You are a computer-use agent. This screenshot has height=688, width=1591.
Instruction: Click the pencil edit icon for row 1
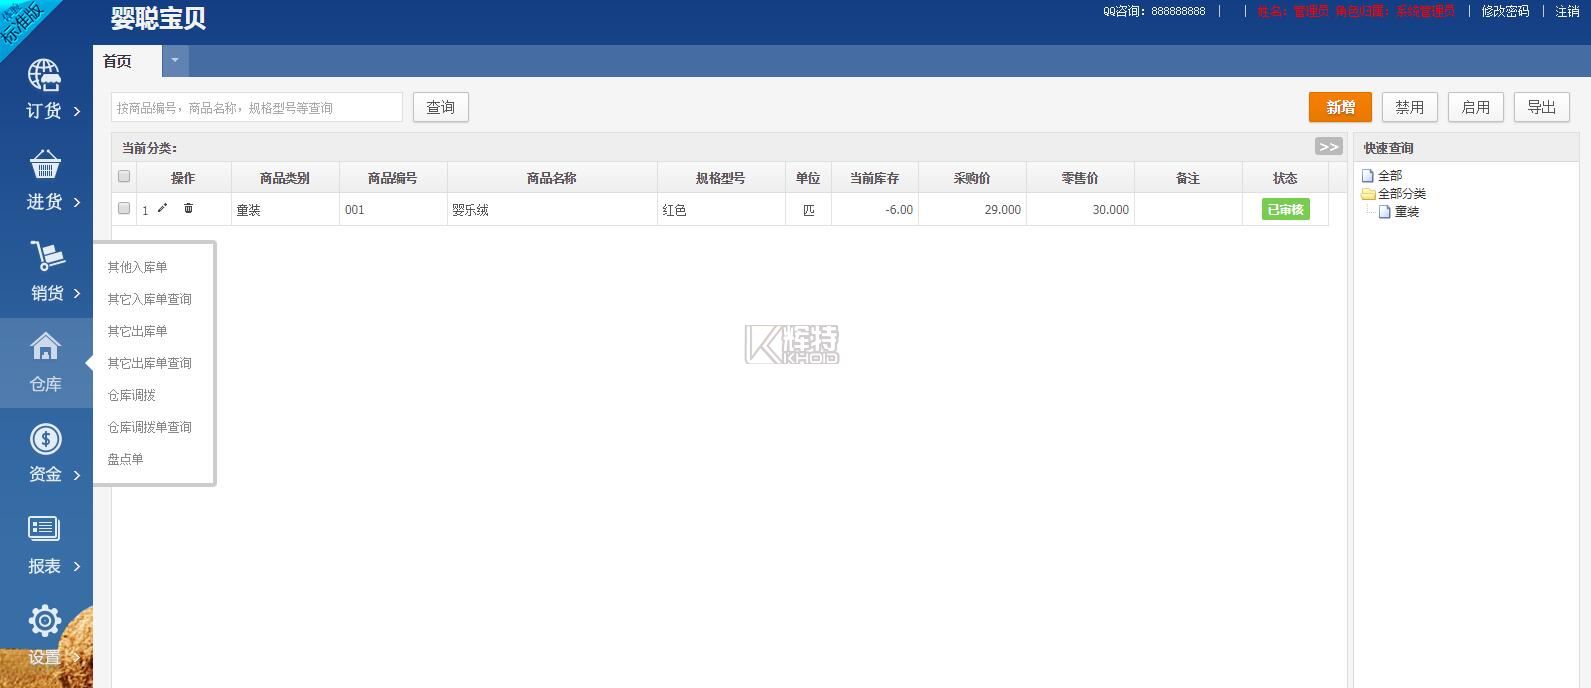(163, 209)
